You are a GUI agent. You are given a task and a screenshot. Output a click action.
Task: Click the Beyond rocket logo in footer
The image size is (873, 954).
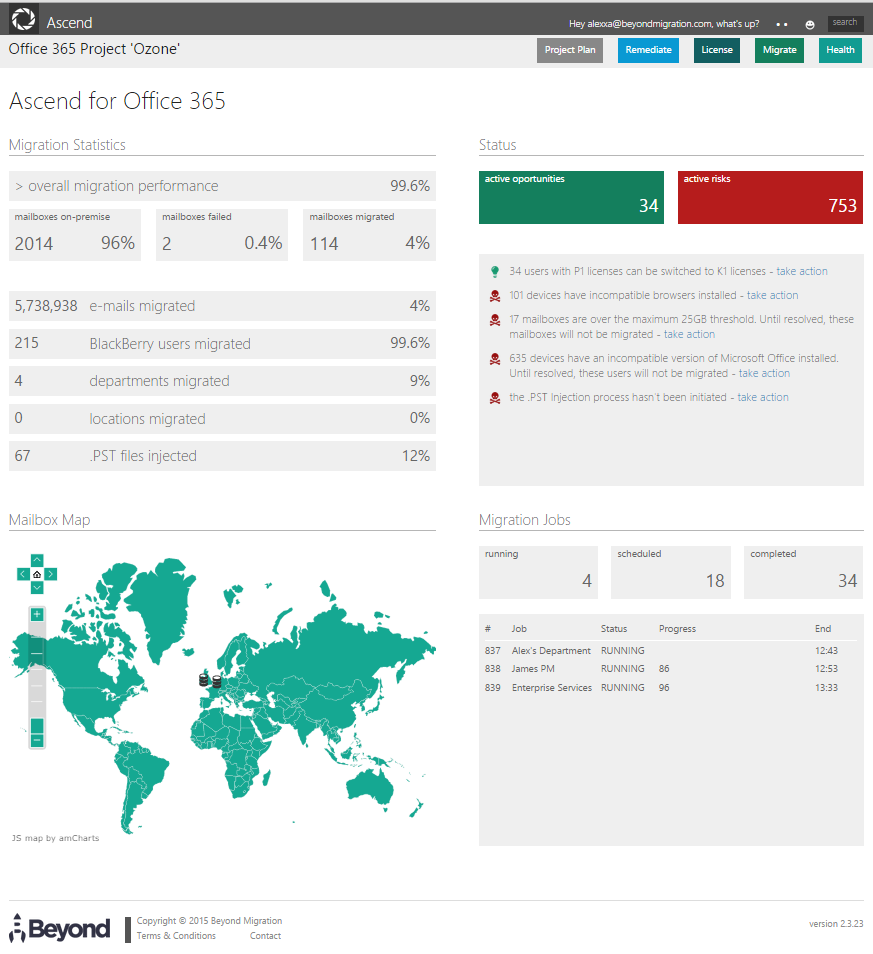tap(60, 928)
